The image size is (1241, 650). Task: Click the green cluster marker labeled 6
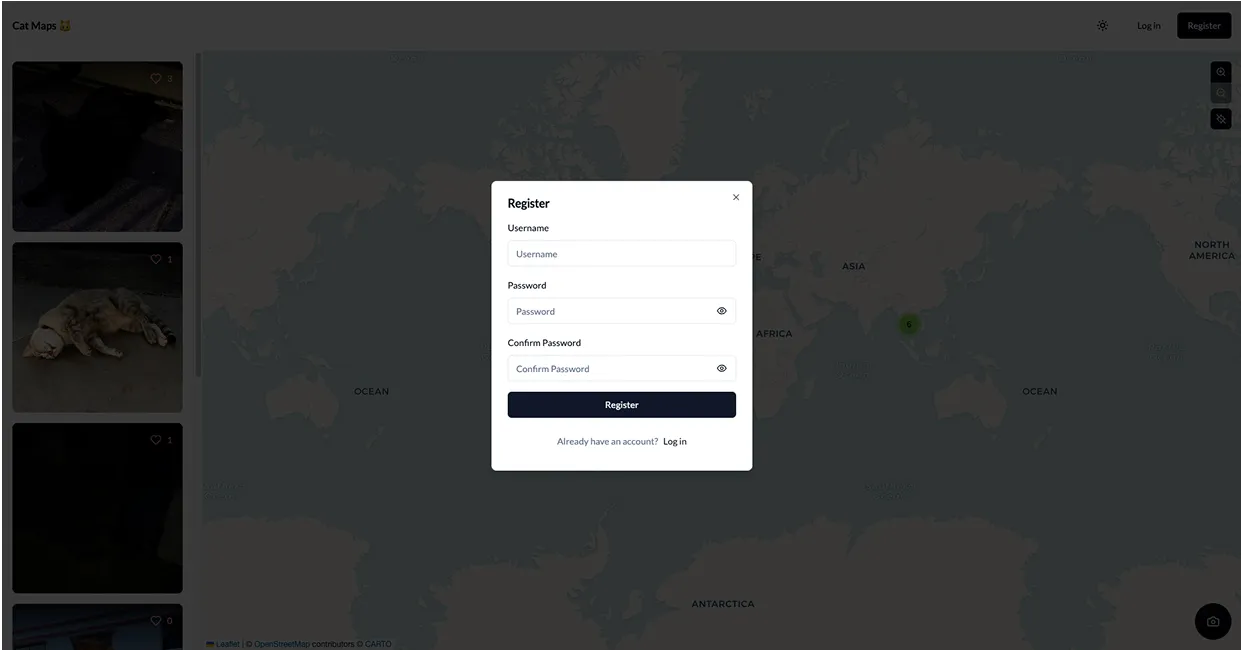(x=909, y=324)
